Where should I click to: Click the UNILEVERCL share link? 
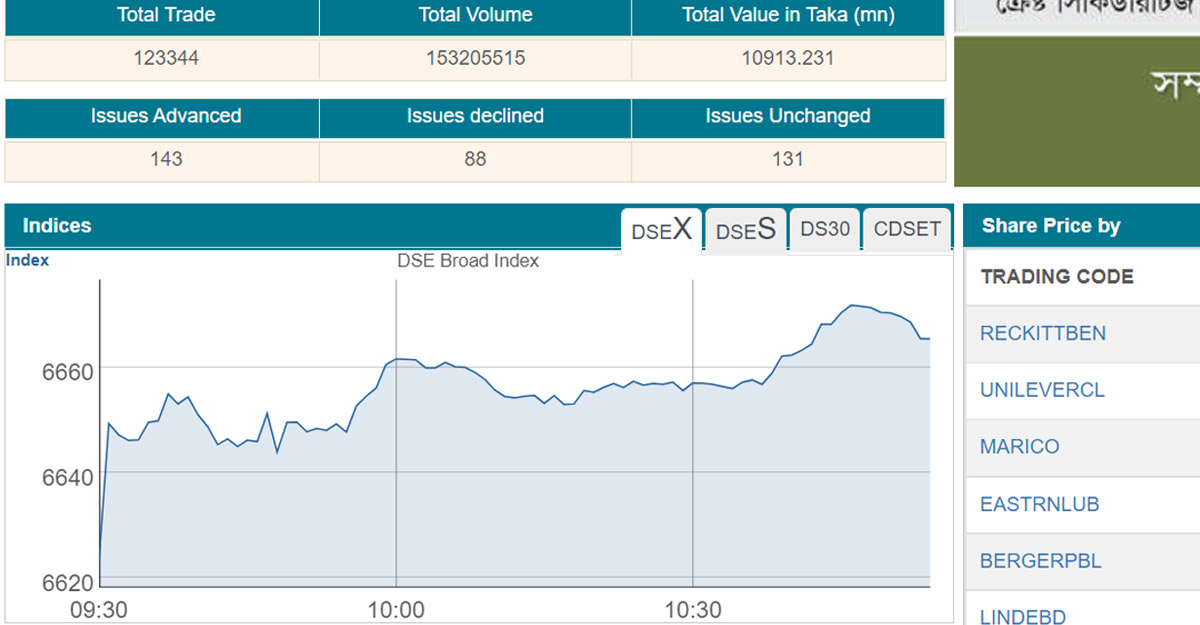[1042, 390]
